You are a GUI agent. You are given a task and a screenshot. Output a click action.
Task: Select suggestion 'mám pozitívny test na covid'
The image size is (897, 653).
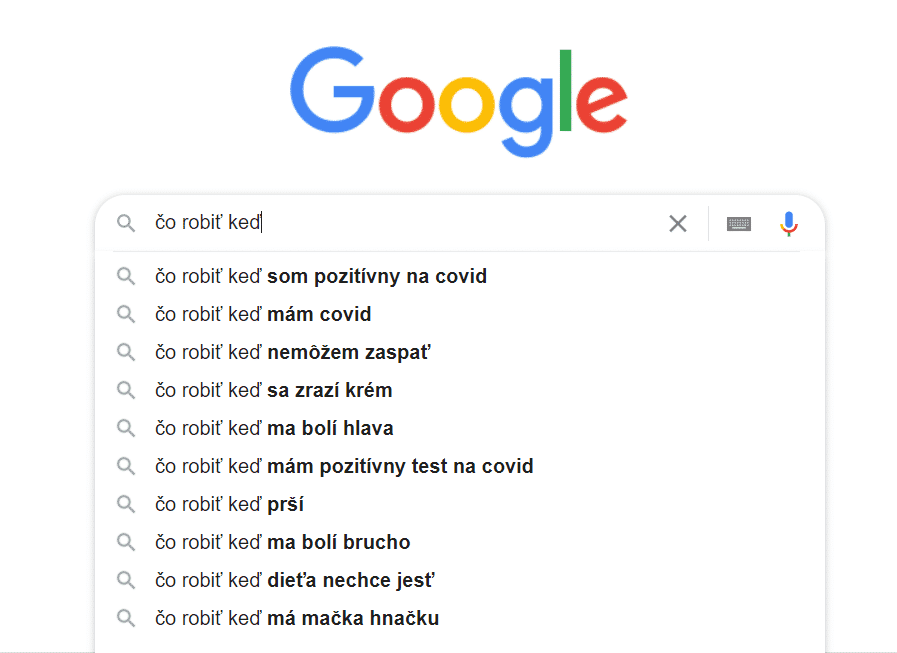(460, 466)
